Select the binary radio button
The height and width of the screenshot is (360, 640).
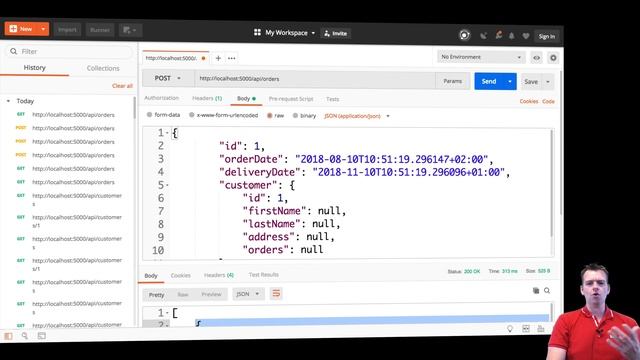pyautogui.click(x=295, y=116)
